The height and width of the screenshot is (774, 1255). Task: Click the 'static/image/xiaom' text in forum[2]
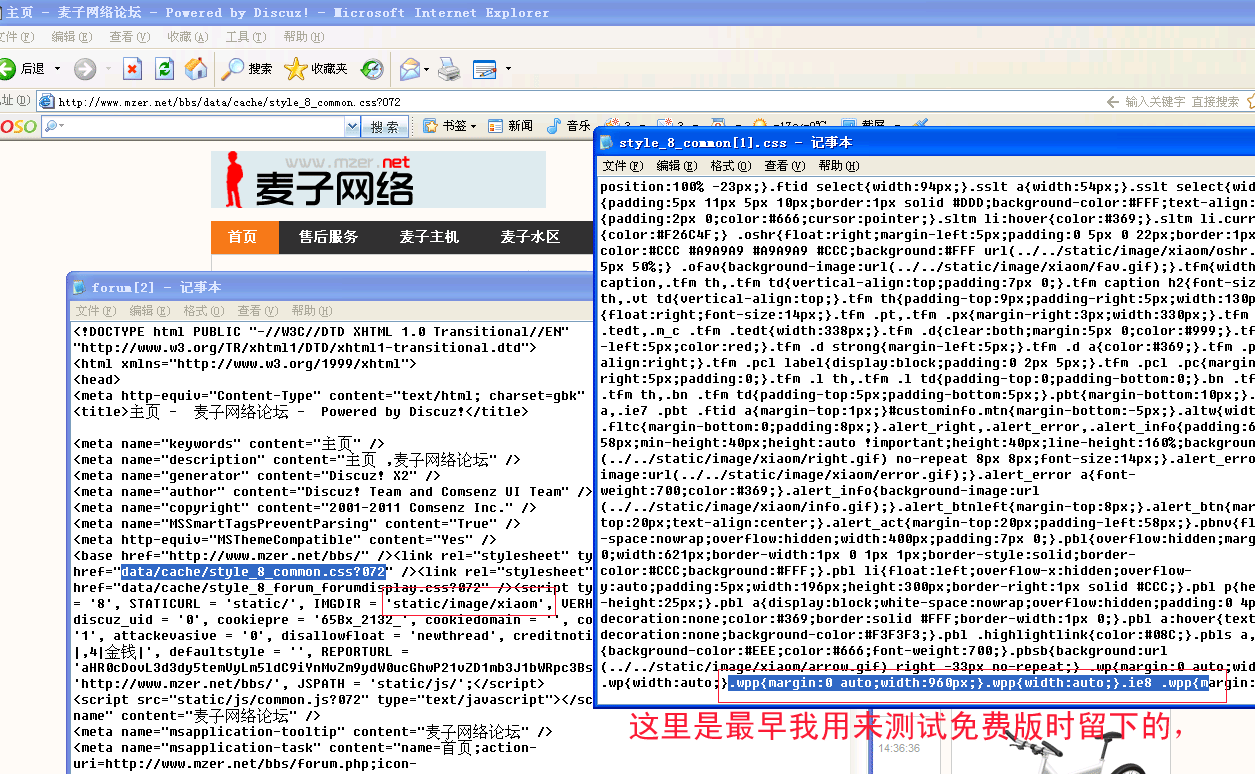tap(469, 604)
